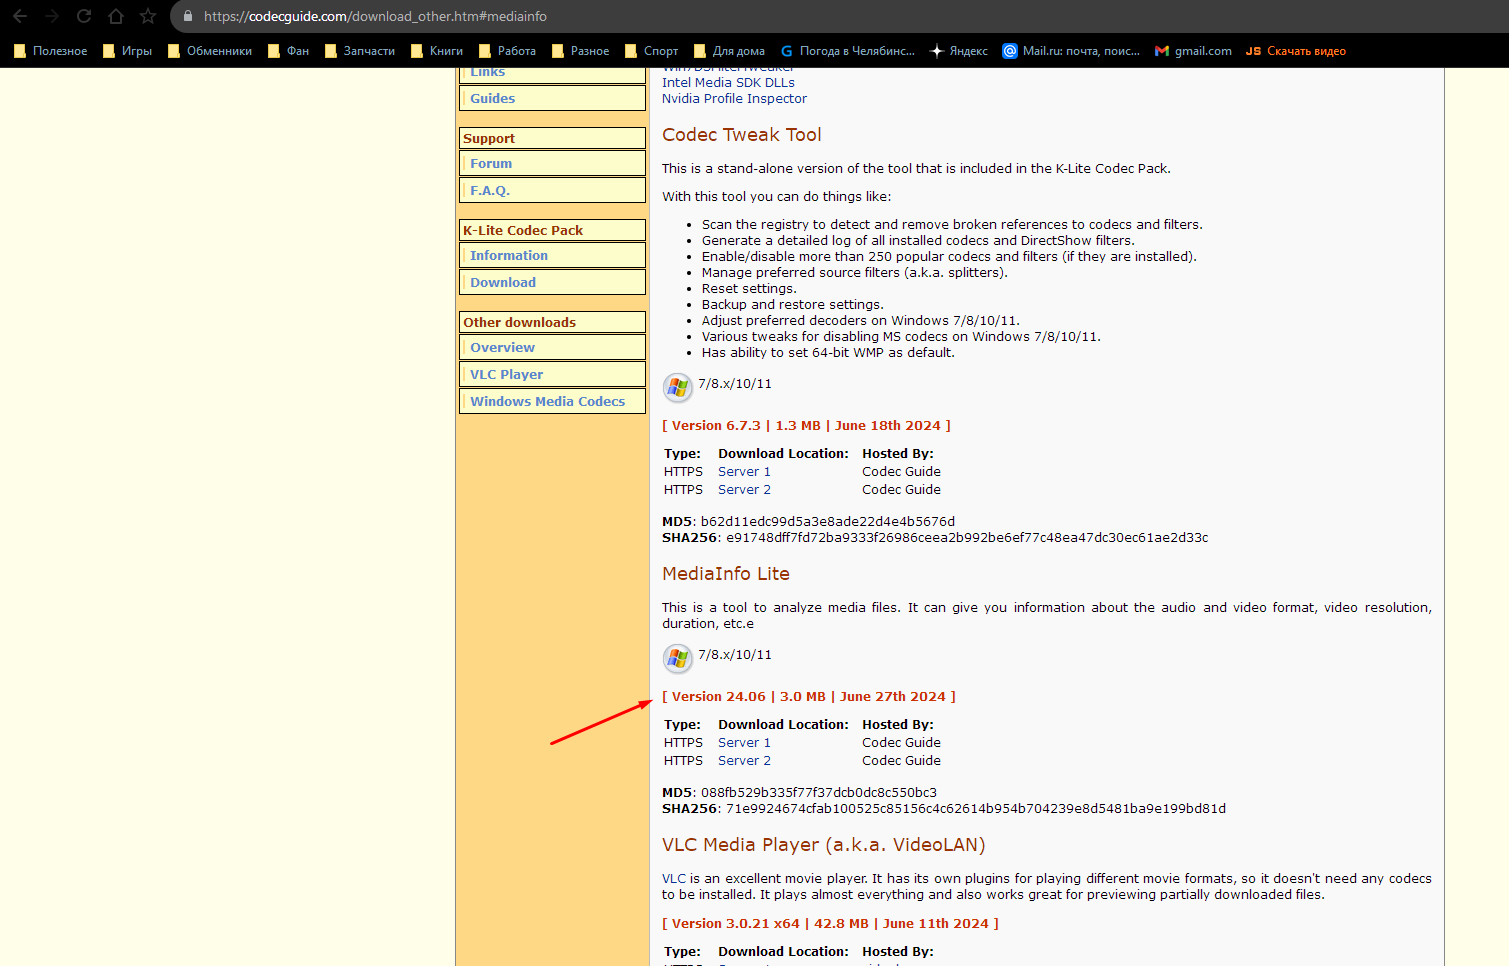Open K-Lite Codec Pack Download page
The image size is (1509, 966).
click(x=503, y=282)
